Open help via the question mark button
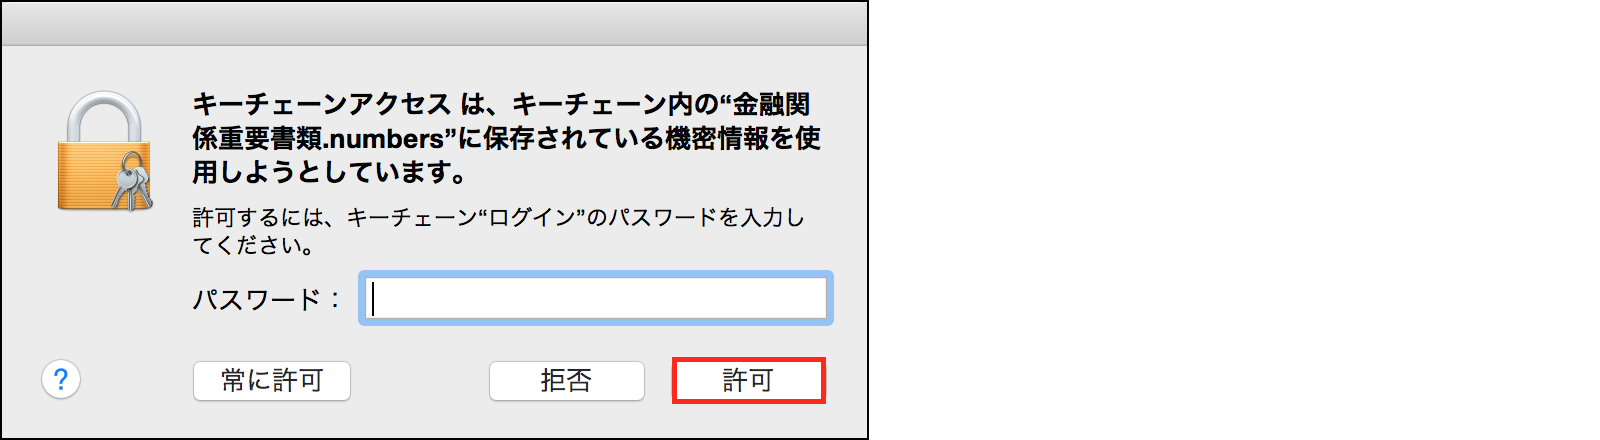The image size is (1600, 440). pyautogui.click(x=61, y=380)
